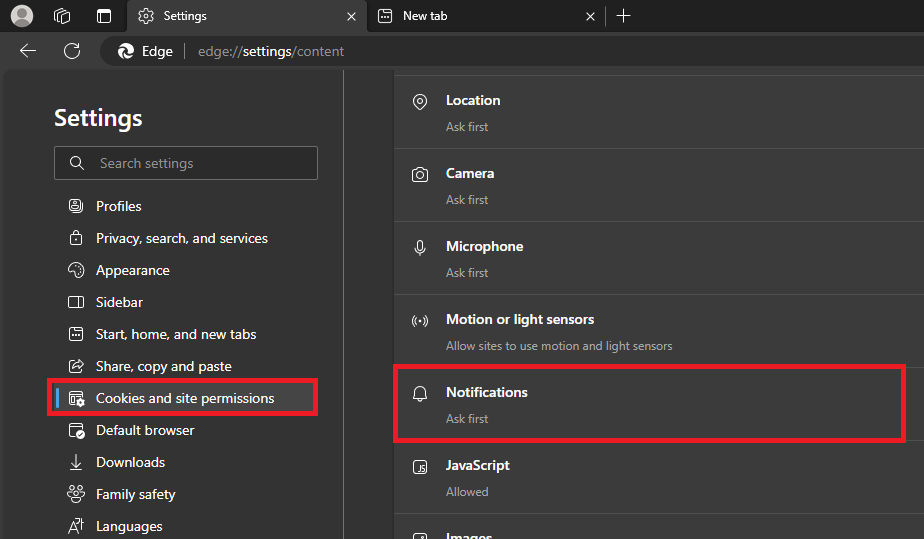This screenshot has width=924, height=539.
Task: Switch to the New tab tab
Action: (x=486, y=16)
